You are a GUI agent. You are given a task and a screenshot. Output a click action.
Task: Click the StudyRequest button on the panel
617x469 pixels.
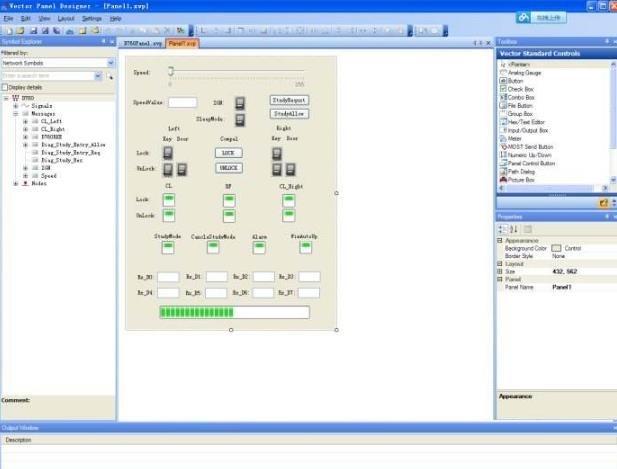(x=289, y=101)
